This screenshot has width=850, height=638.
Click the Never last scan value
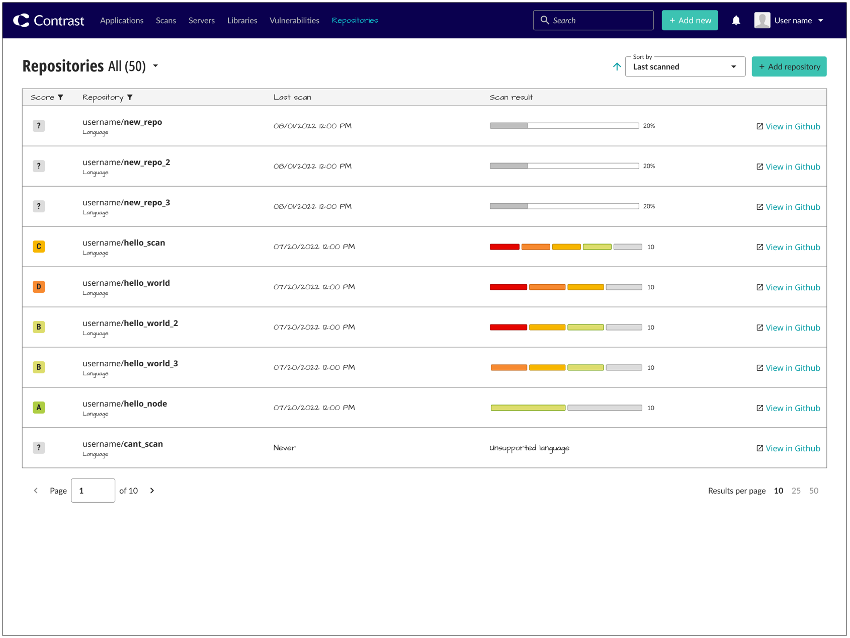(284, 448)
